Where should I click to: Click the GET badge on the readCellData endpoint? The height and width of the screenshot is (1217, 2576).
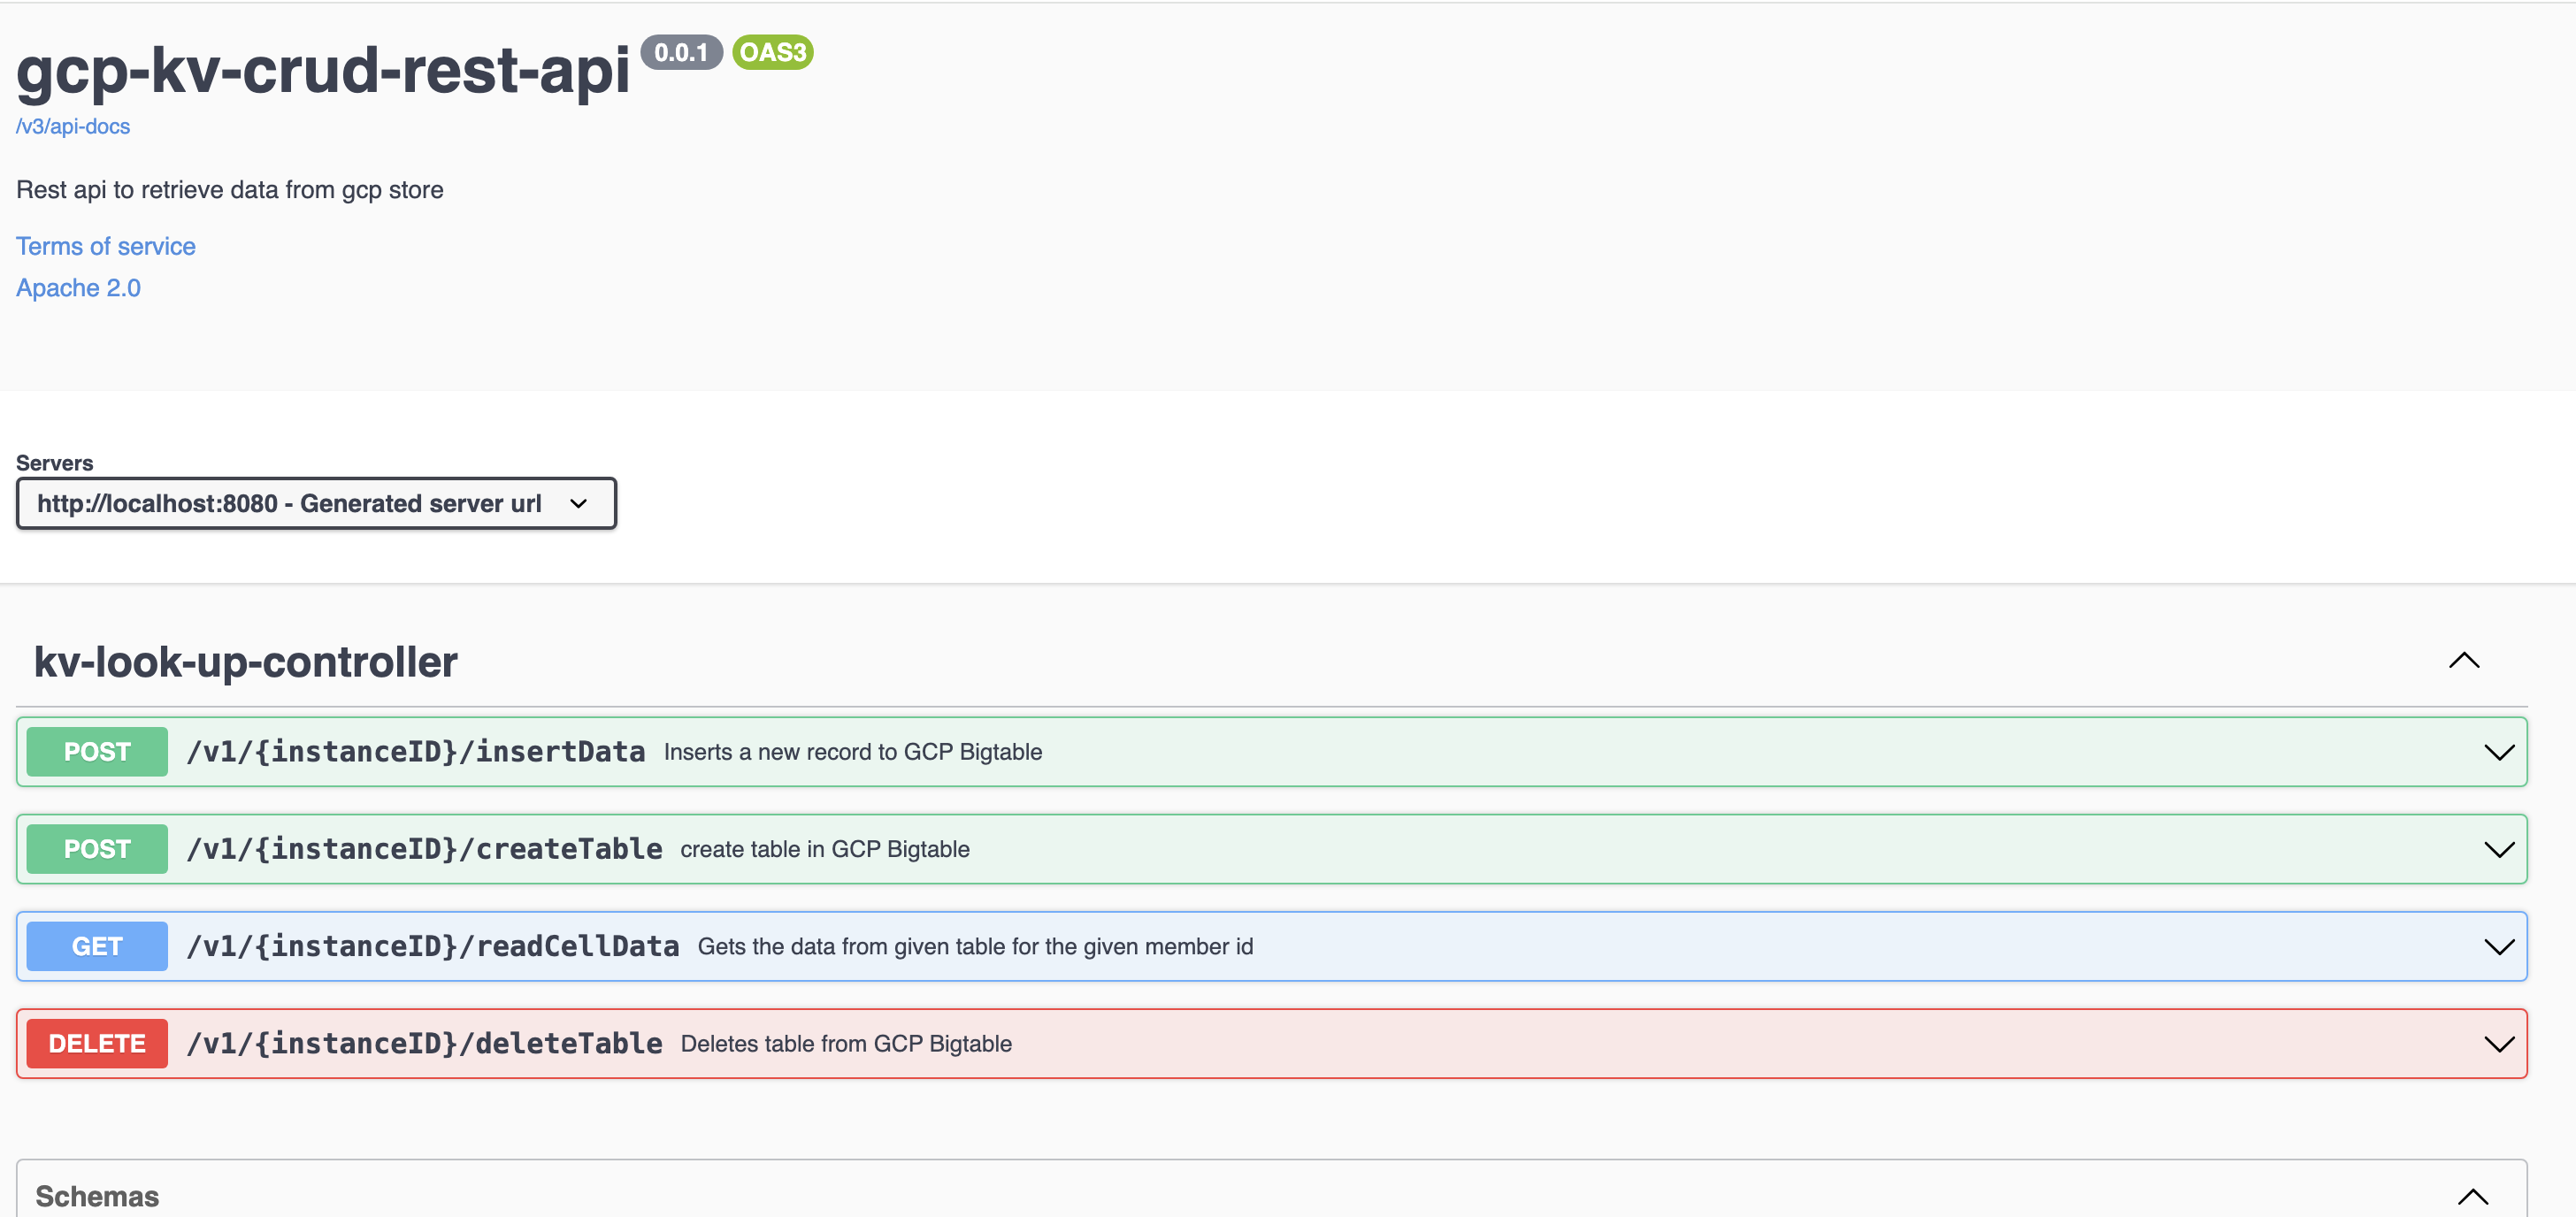[x=97, y=945]
